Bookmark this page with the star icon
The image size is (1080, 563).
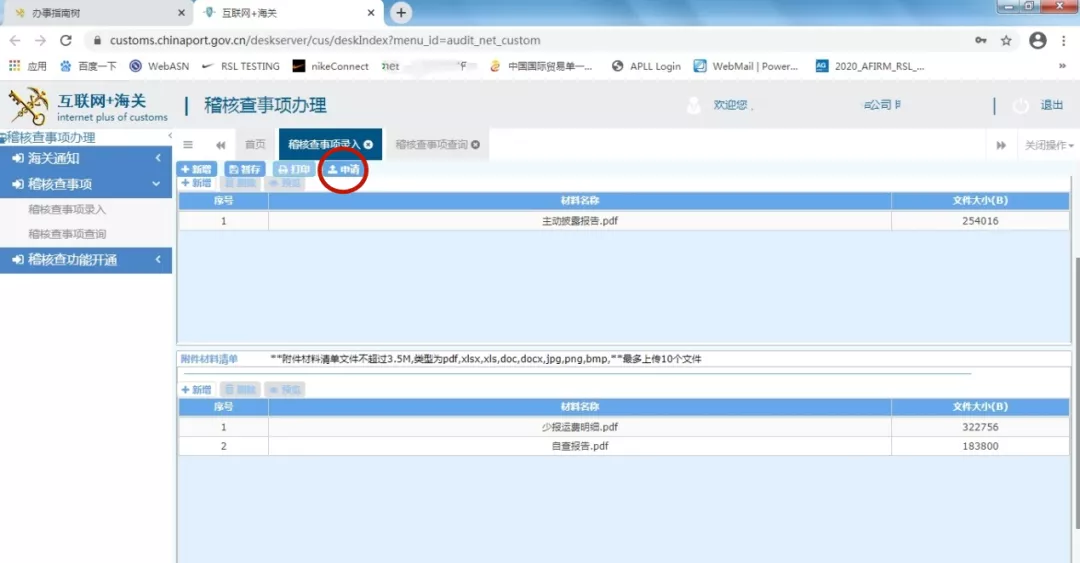point(1006,41)
